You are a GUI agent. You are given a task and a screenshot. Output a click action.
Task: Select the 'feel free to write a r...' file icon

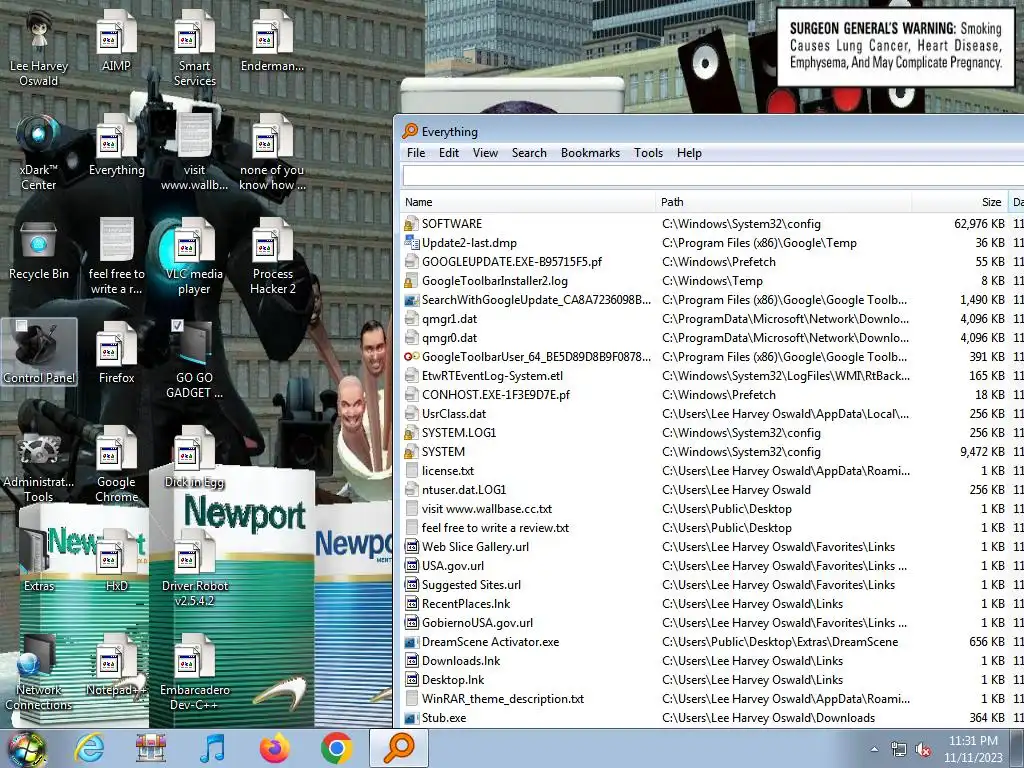pyautogui.click(x=116, y=257)
